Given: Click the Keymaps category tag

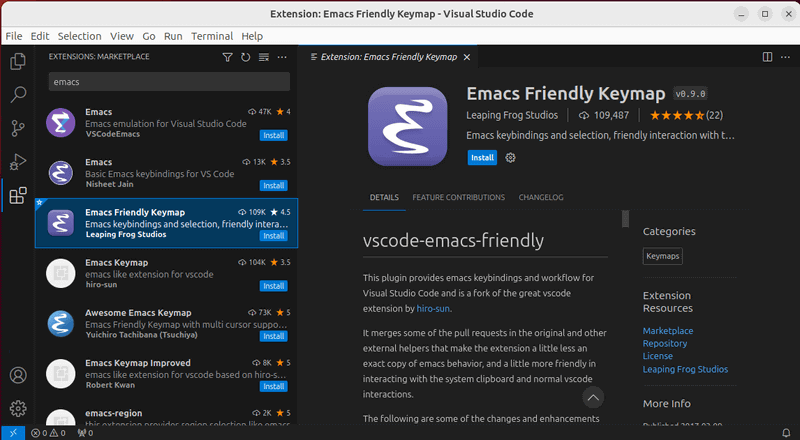Looking at the screenshot, I should tap(662, 256).
